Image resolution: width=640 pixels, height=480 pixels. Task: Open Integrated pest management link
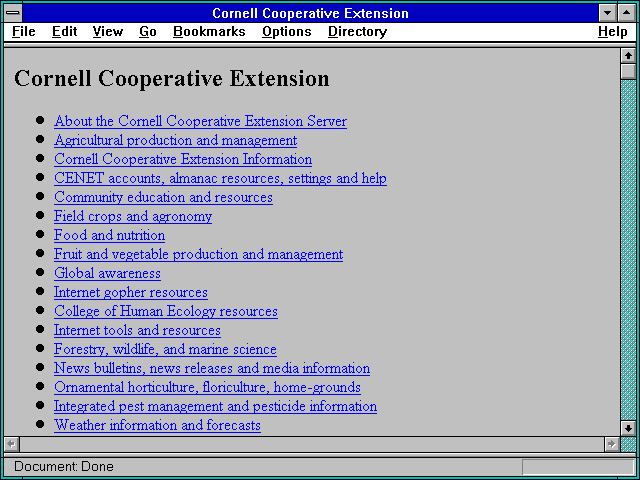(216, 406)
